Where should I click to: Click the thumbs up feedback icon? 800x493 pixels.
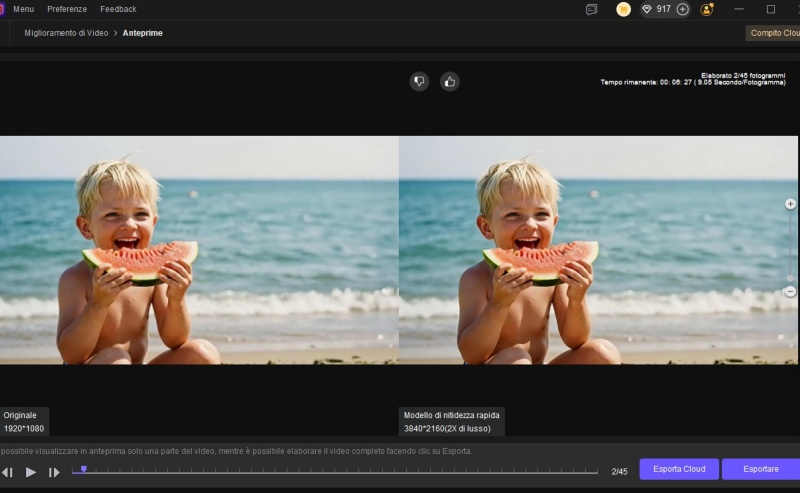449,82
